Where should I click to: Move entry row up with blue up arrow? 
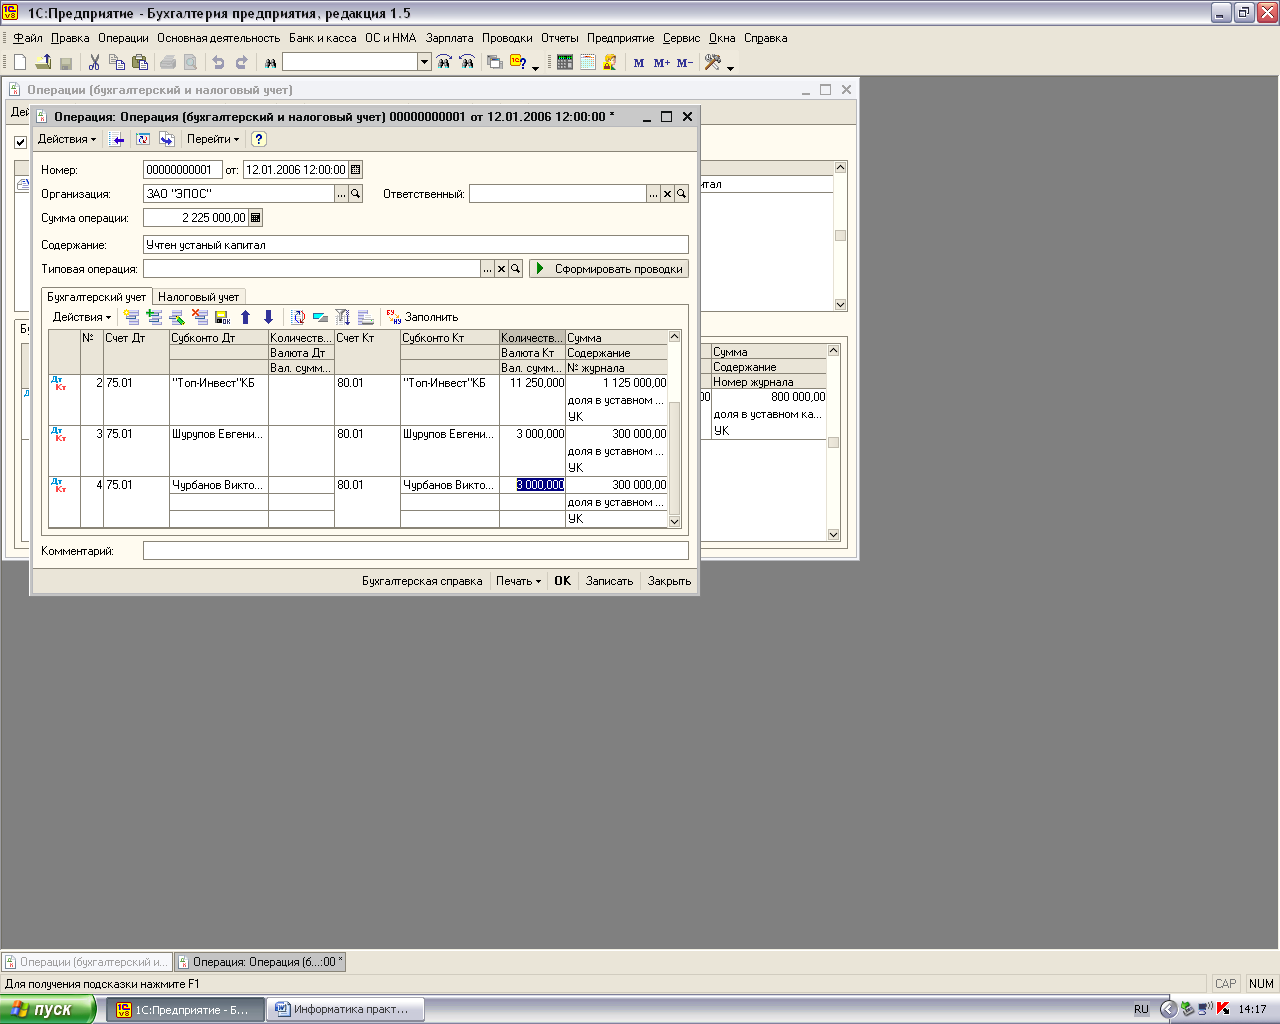pyautogui.click(x=246, y=317)
